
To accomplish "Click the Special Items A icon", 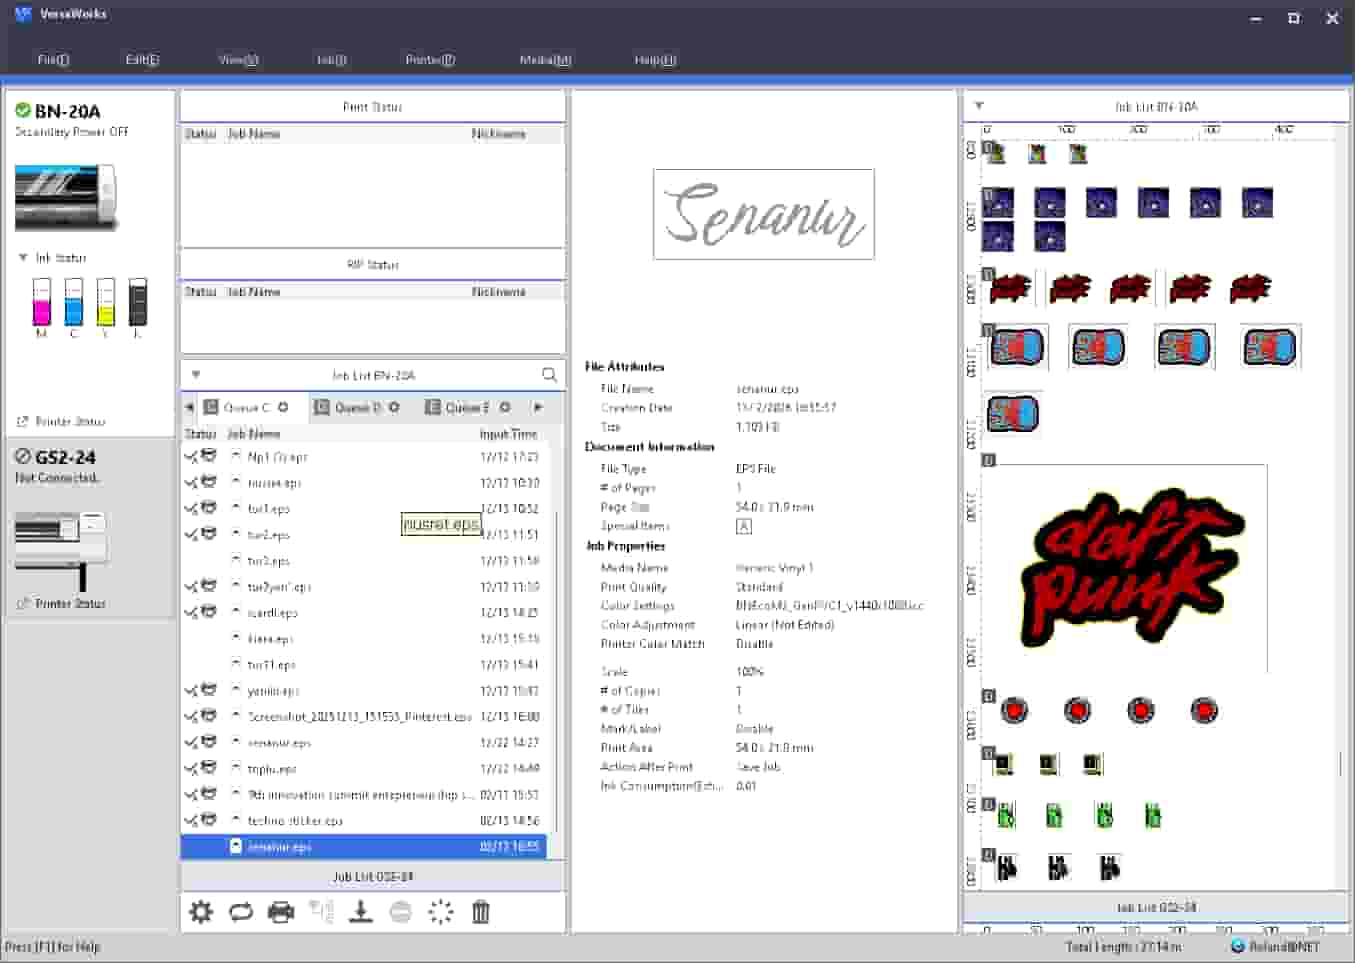I will coord(744,526).
